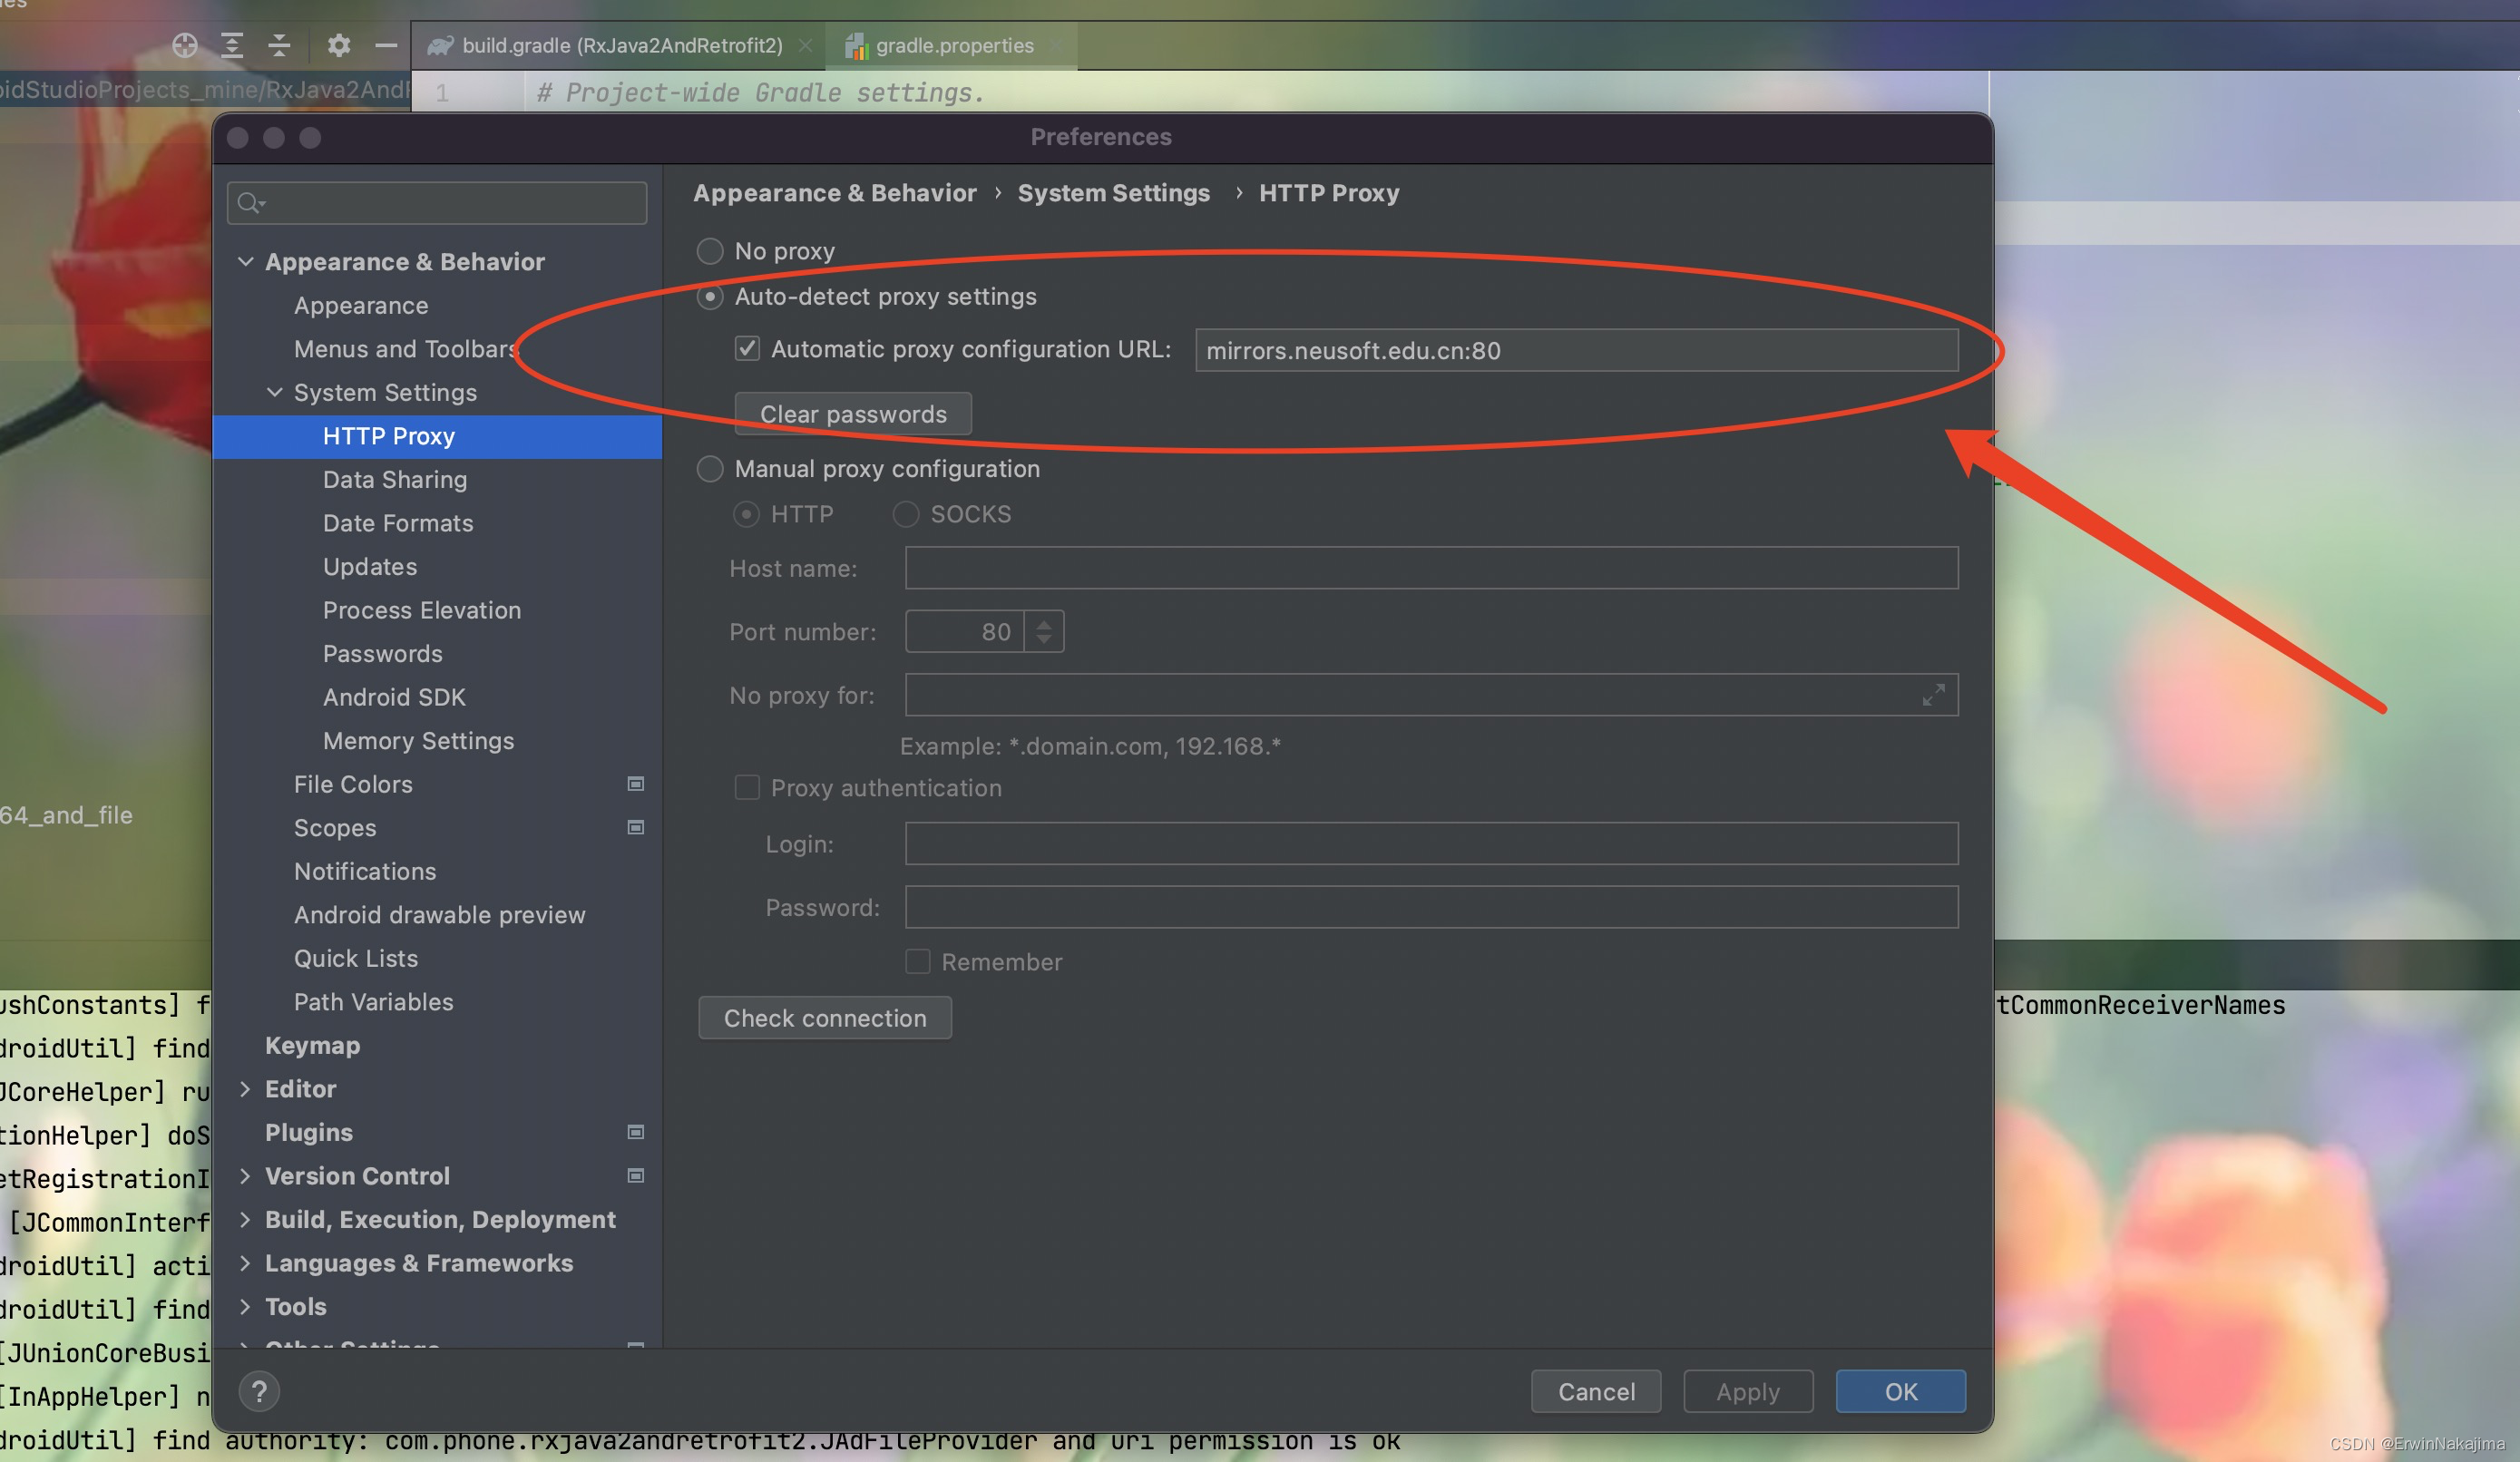Click System Settings in the breadcrumb

1114,193
